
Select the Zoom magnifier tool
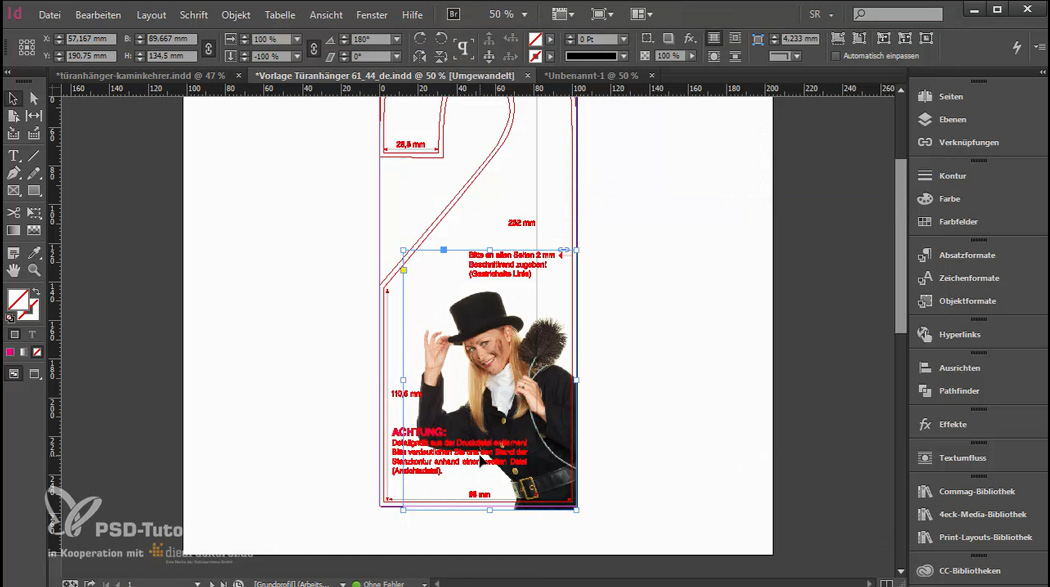[x=33, y=270]
